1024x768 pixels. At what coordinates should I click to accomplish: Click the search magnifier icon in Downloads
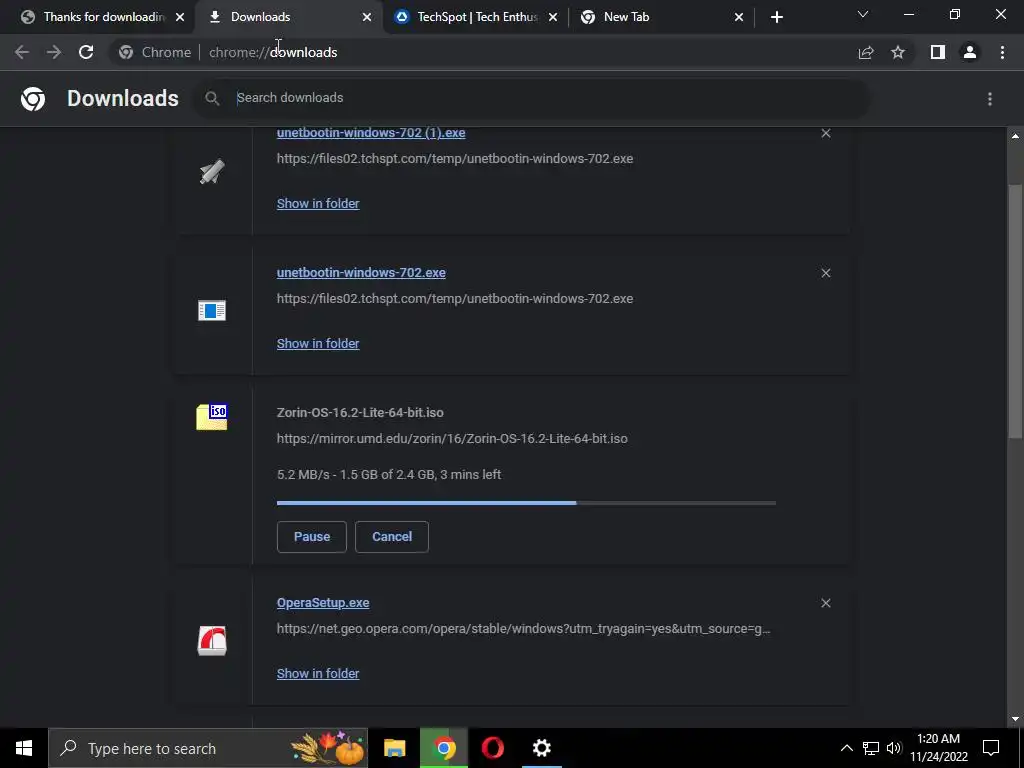point(212,99)
